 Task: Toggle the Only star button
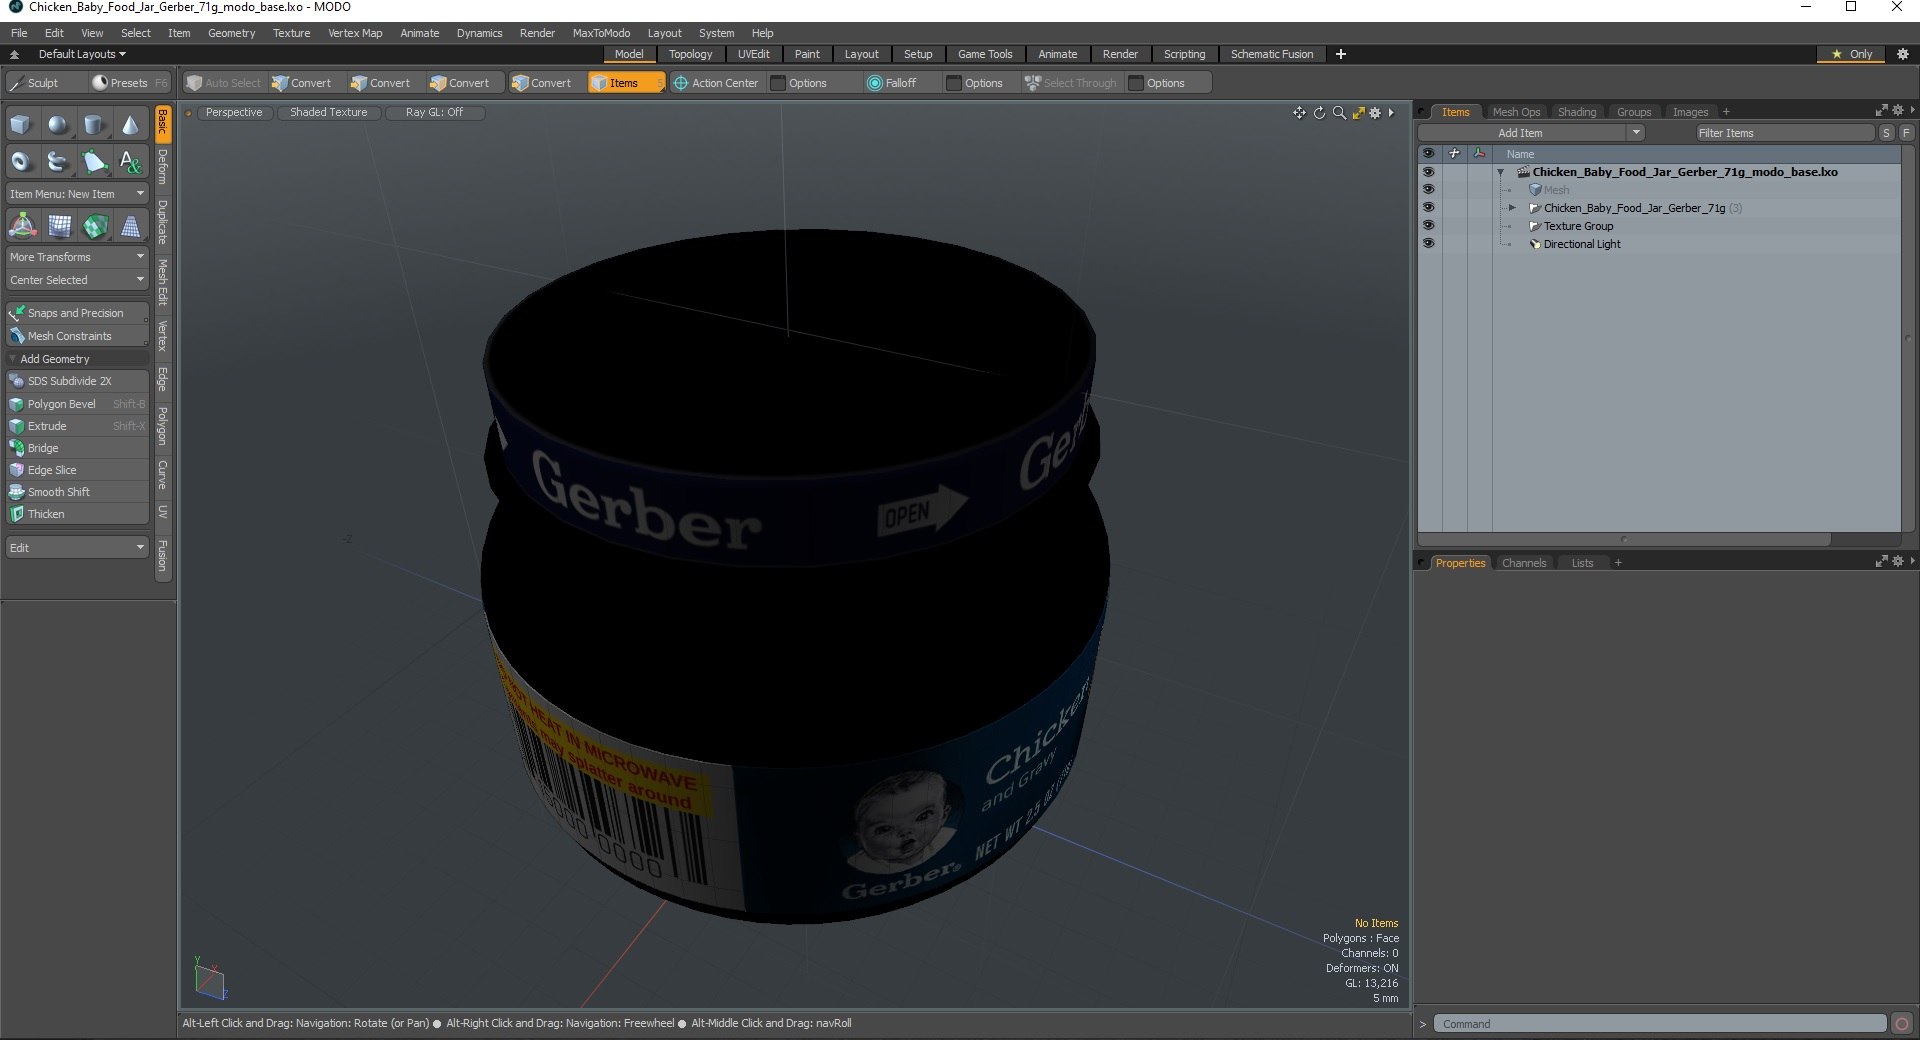(x=1851, y=54)
